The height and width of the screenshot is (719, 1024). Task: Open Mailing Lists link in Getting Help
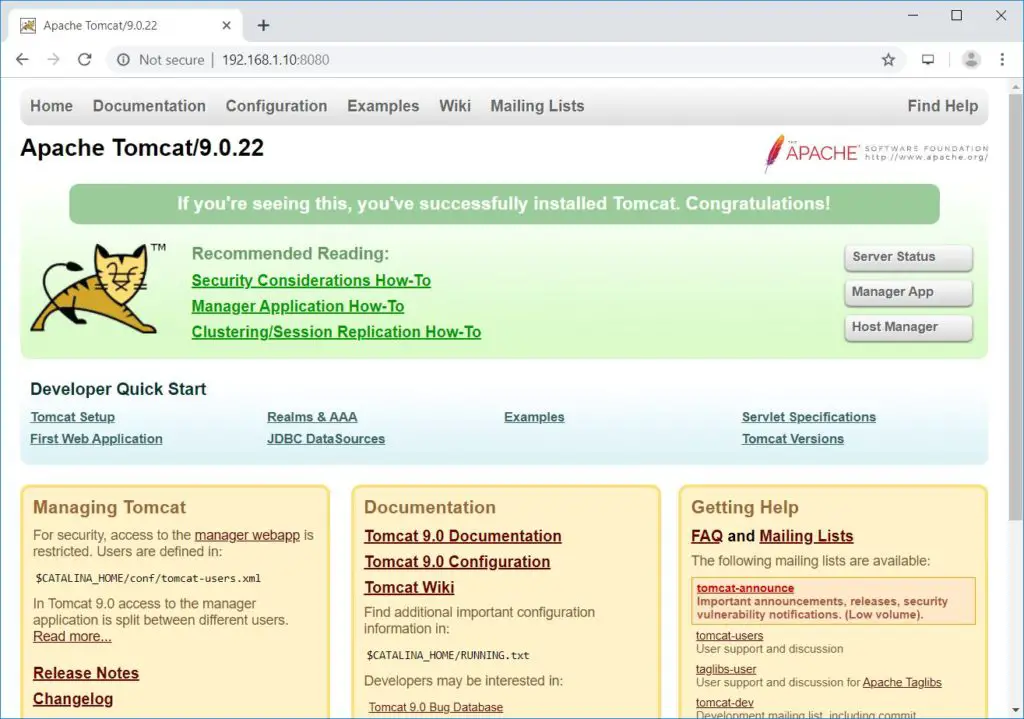point(806,536)
